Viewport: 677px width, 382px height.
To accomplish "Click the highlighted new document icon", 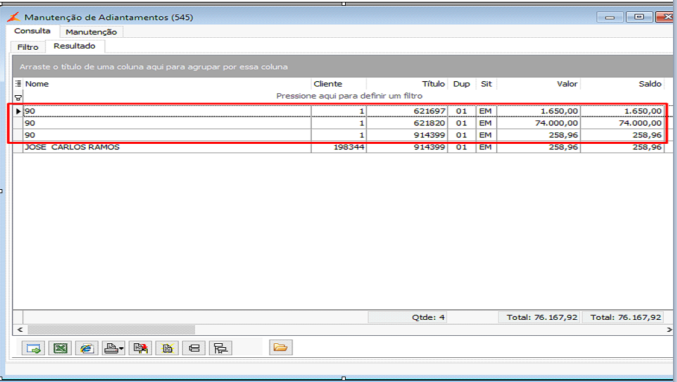I will coord(167,348).
